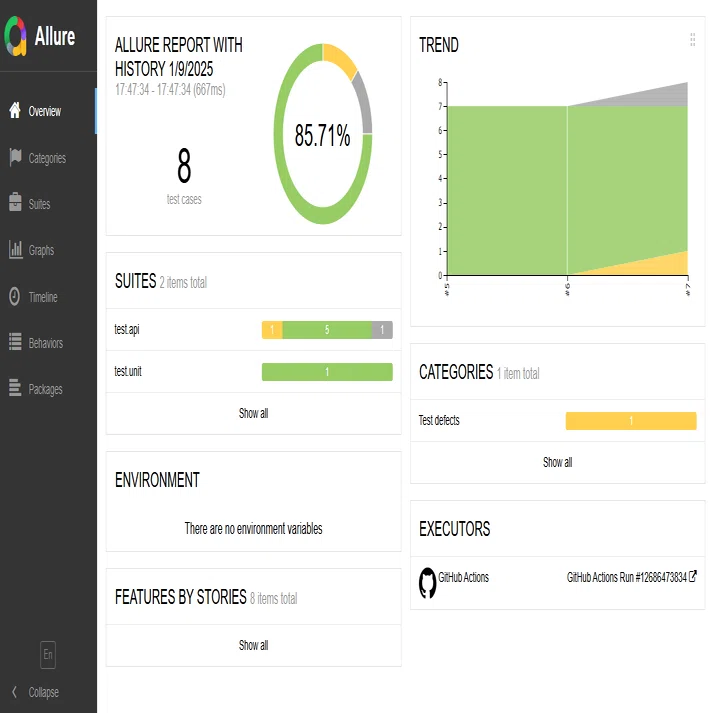Click the Executors widget heading
The width and height of the screenshot is (713, 713).
click(x=454, y=529)
